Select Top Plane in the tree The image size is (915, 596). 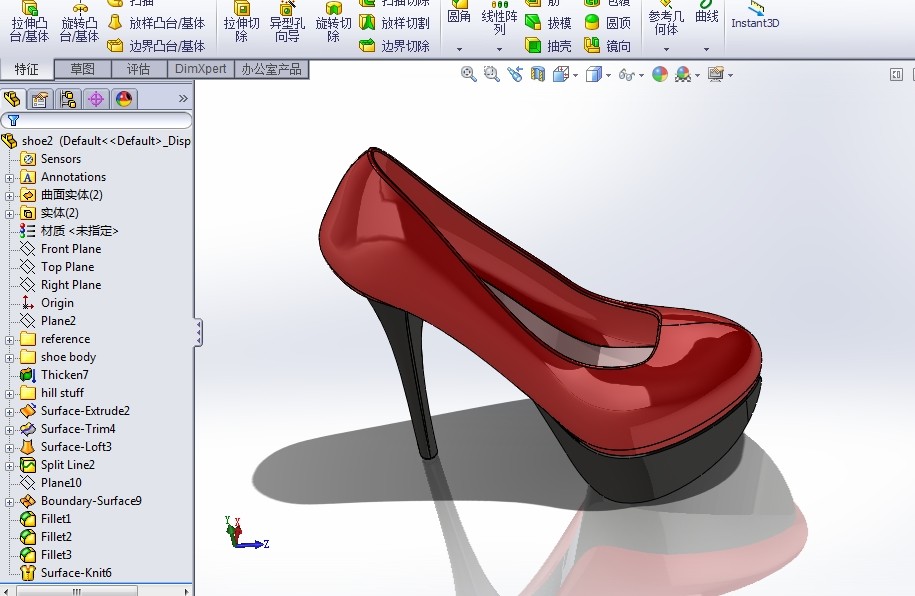(x=57, y=267)
